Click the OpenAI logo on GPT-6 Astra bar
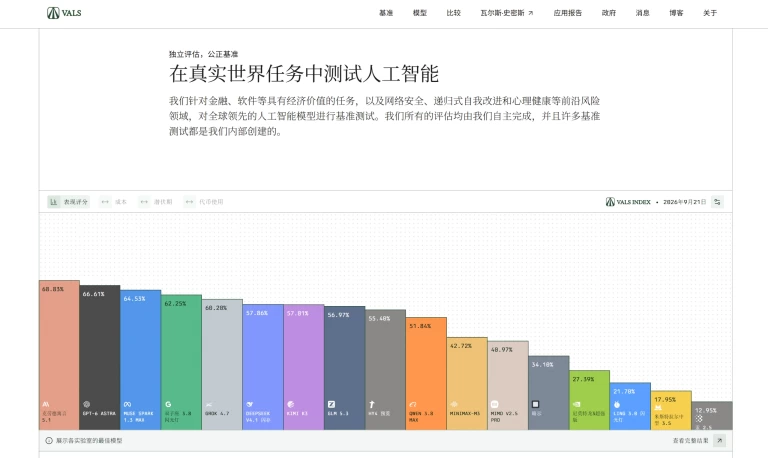The height and width of the screenshot is (458, 768). point(87,405)
